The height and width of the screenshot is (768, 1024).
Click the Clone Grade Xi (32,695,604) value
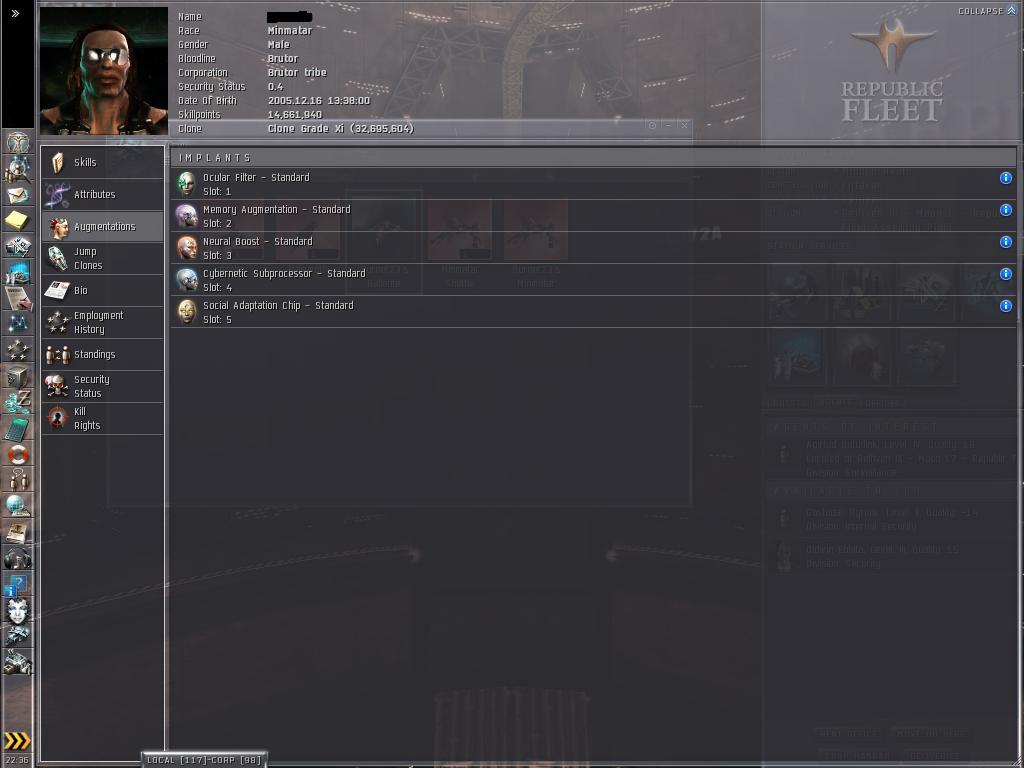tap(341, 129)
